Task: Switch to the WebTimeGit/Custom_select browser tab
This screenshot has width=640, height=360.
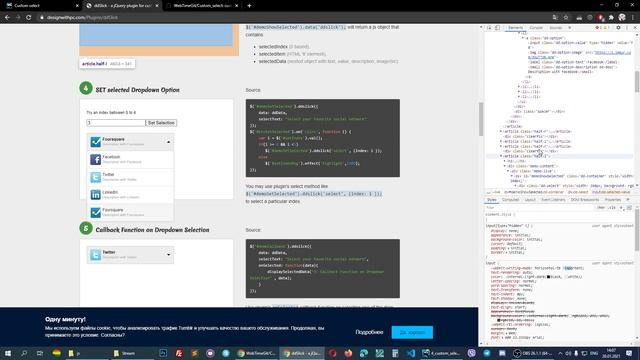Action: pos(203,6)
